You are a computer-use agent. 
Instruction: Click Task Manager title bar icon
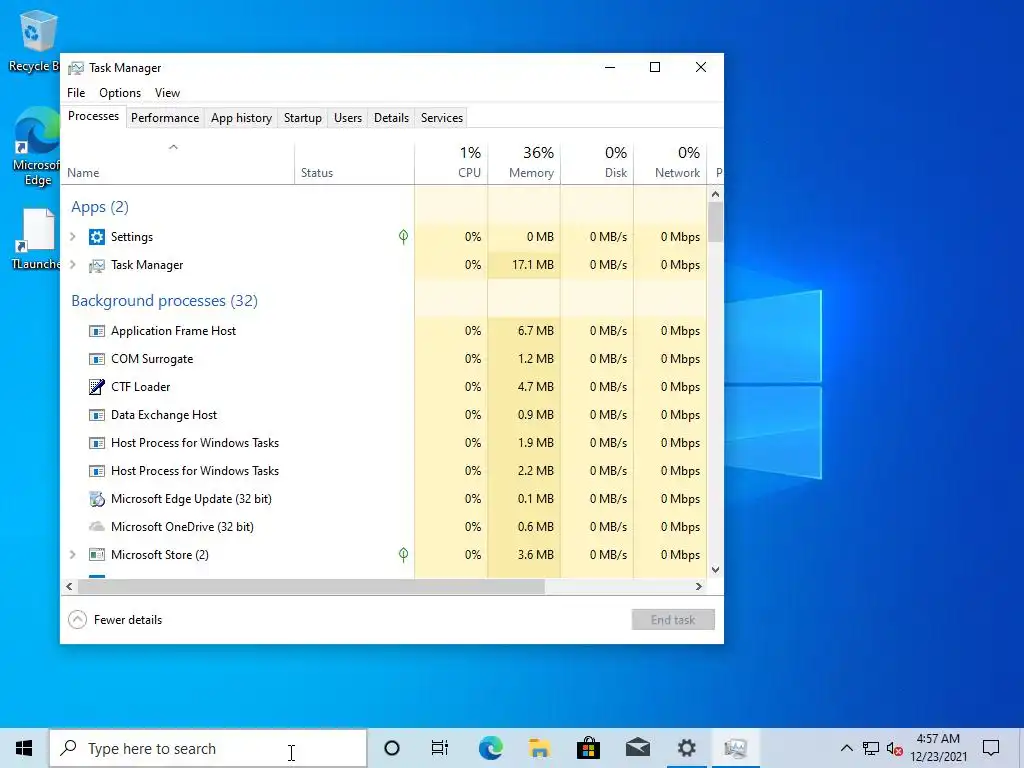[x=76, y=68]
